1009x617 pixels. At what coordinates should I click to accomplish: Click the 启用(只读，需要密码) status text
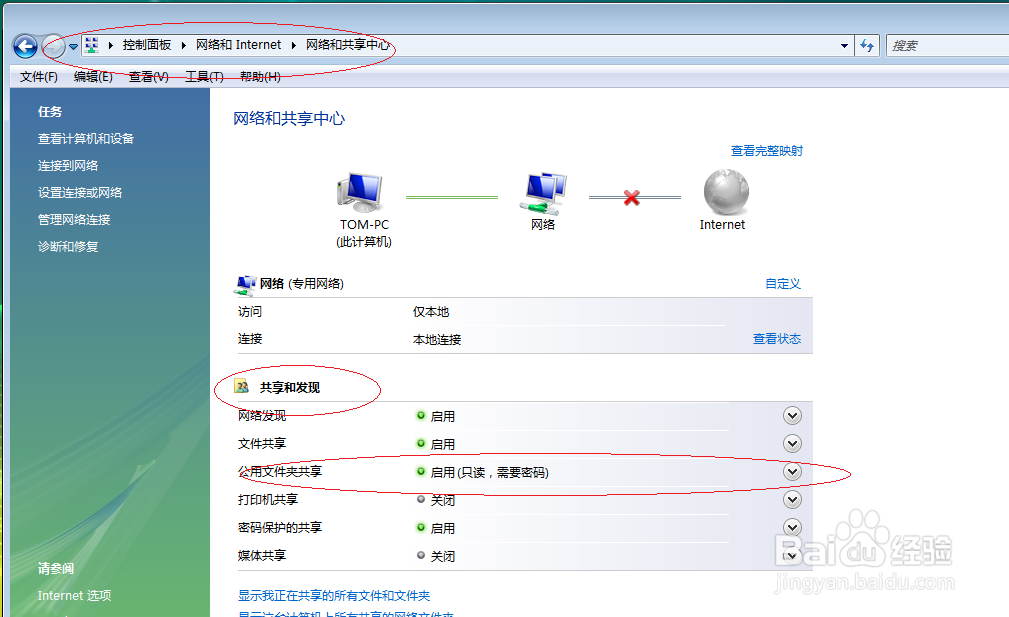[489, 472]
